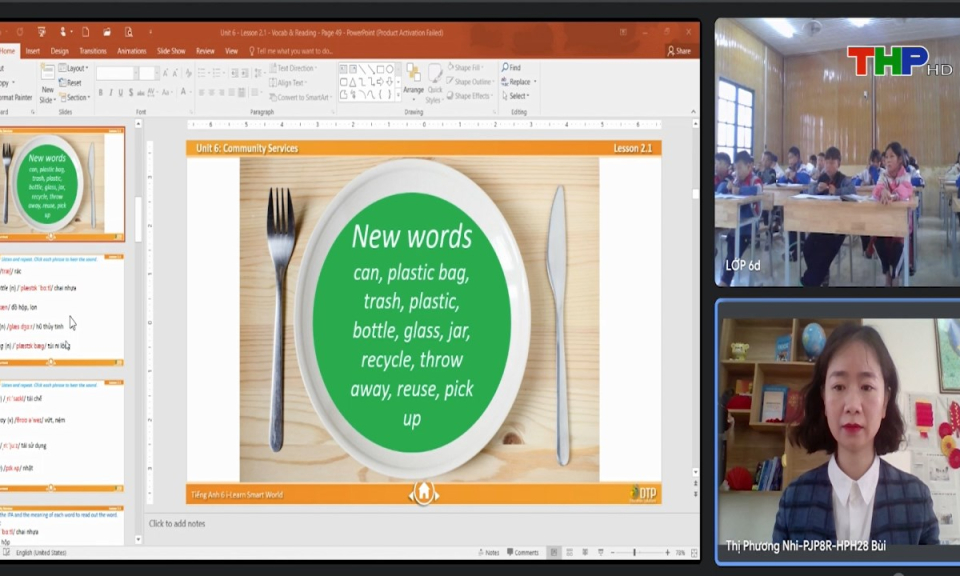Toggle bold formatting
Viewport: 960px width, 576px height.
point(100,92)
